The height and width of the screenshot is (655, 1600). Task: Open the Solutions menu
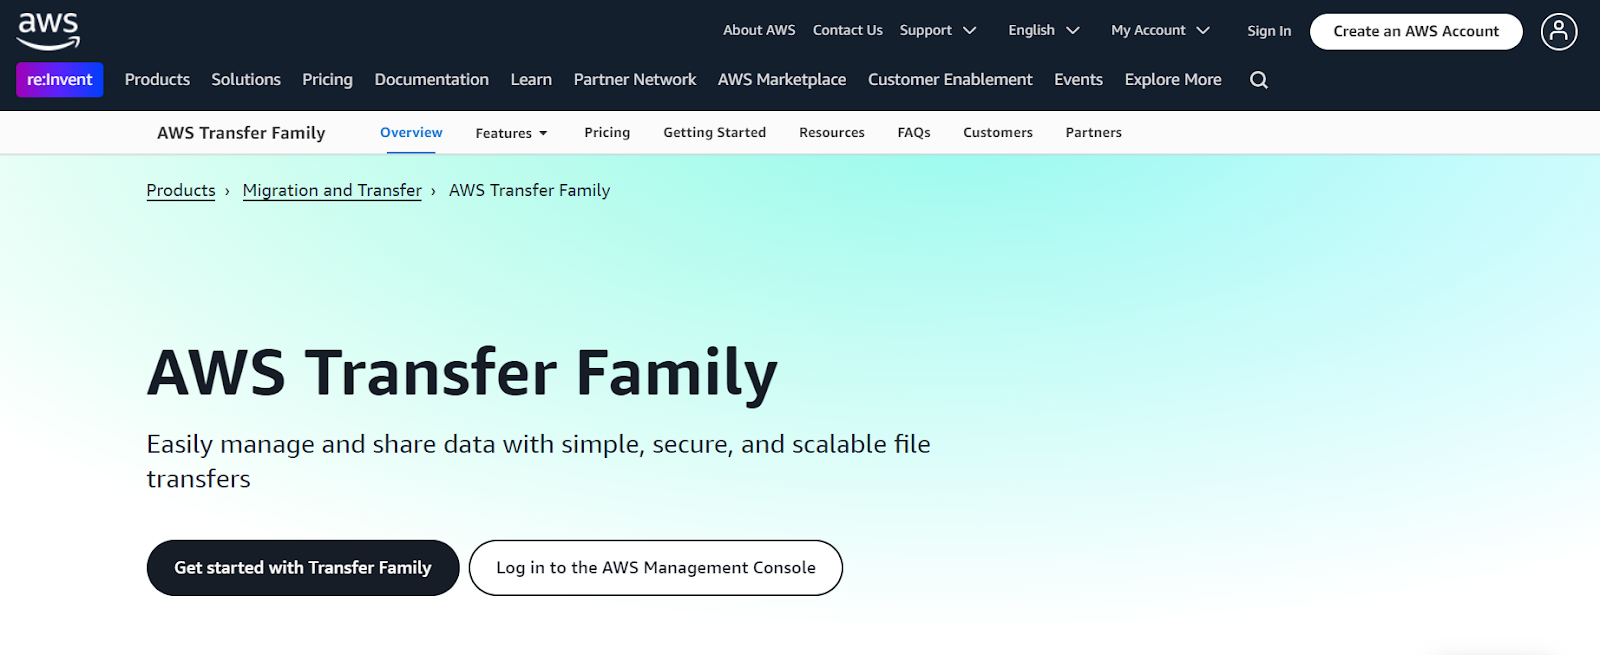click(x=246, y=79)
